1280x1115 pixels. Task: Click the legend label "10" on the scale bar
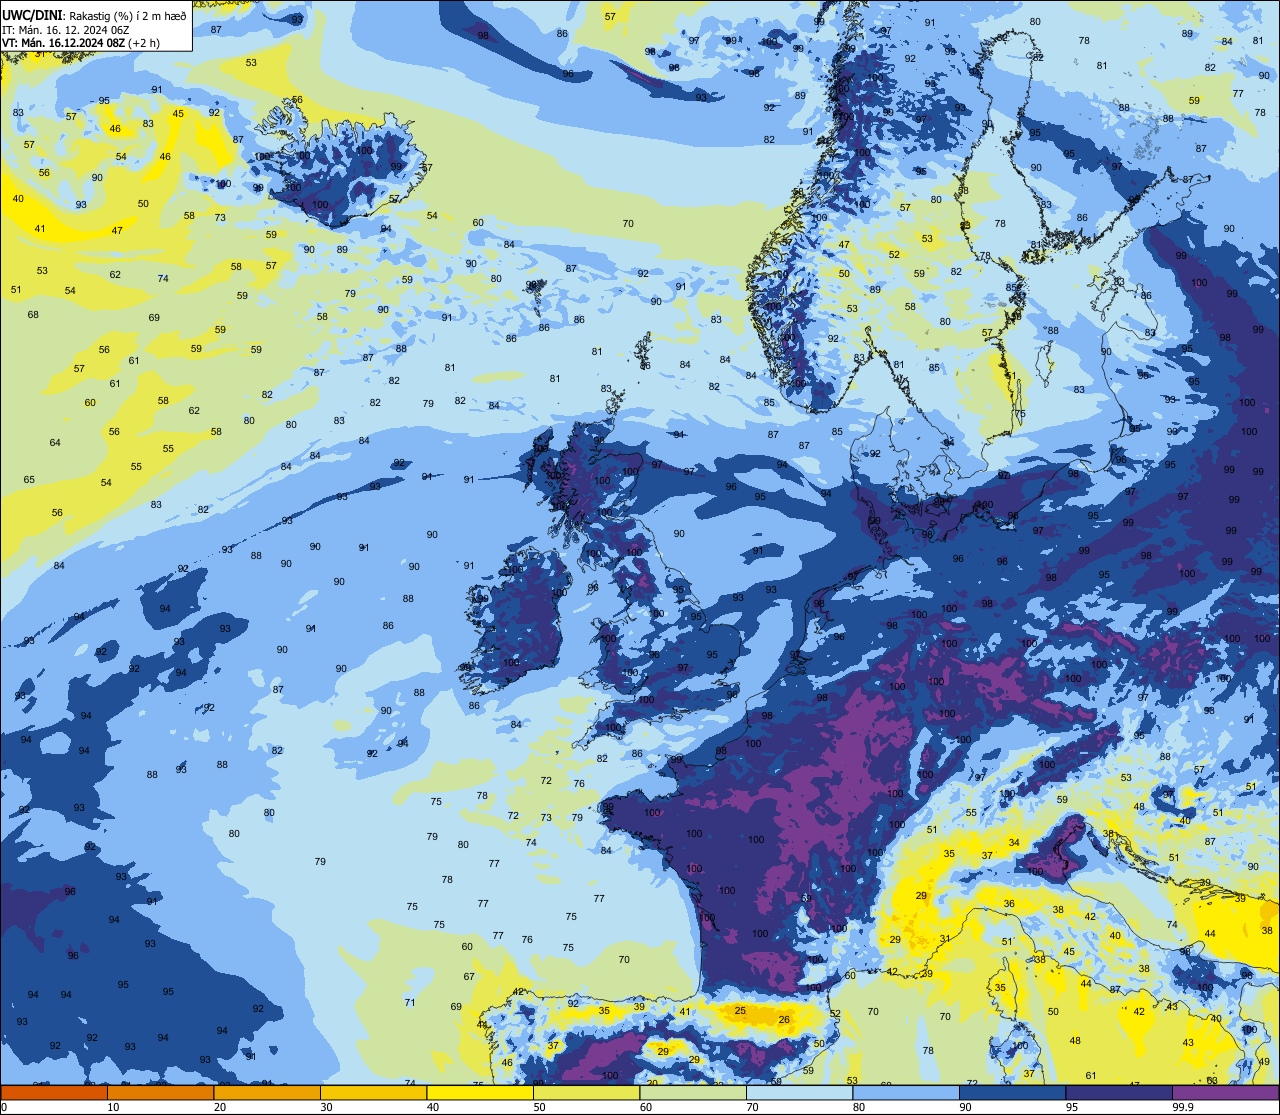pos(113,1107)
